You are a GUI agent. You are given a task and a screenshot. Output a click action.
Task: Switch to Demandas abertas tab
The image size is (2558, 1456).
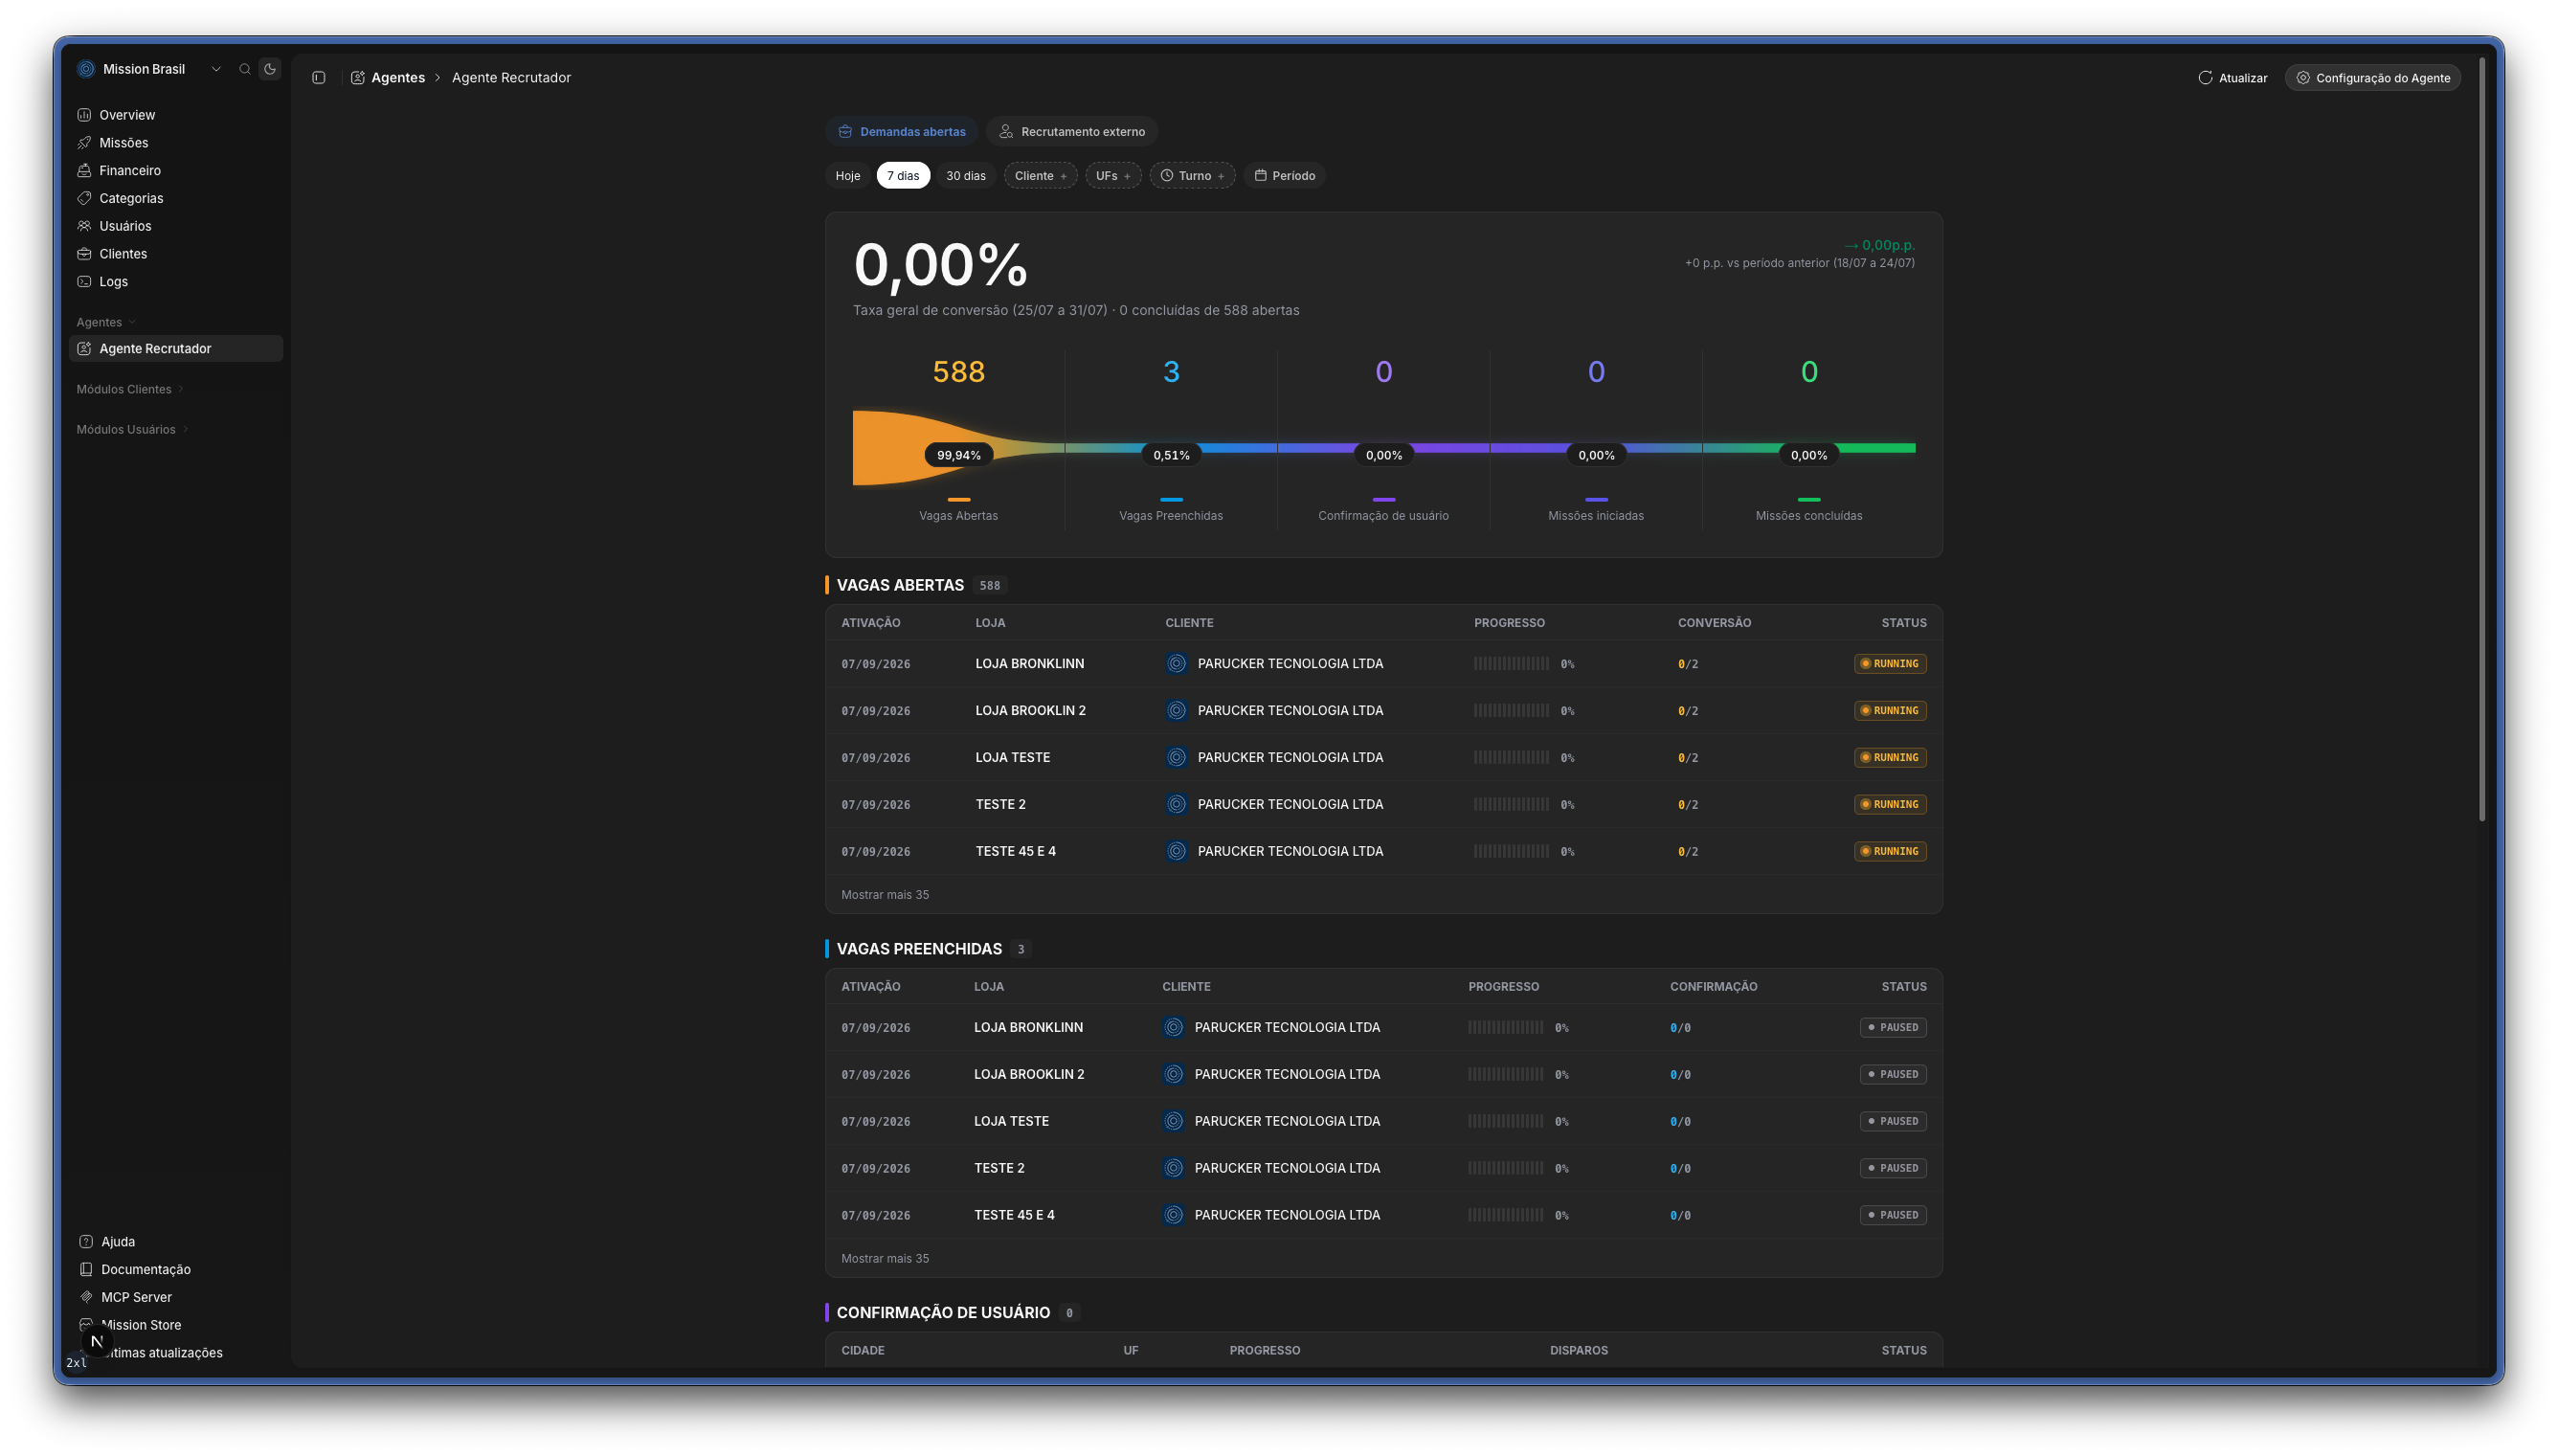point(902,132)
